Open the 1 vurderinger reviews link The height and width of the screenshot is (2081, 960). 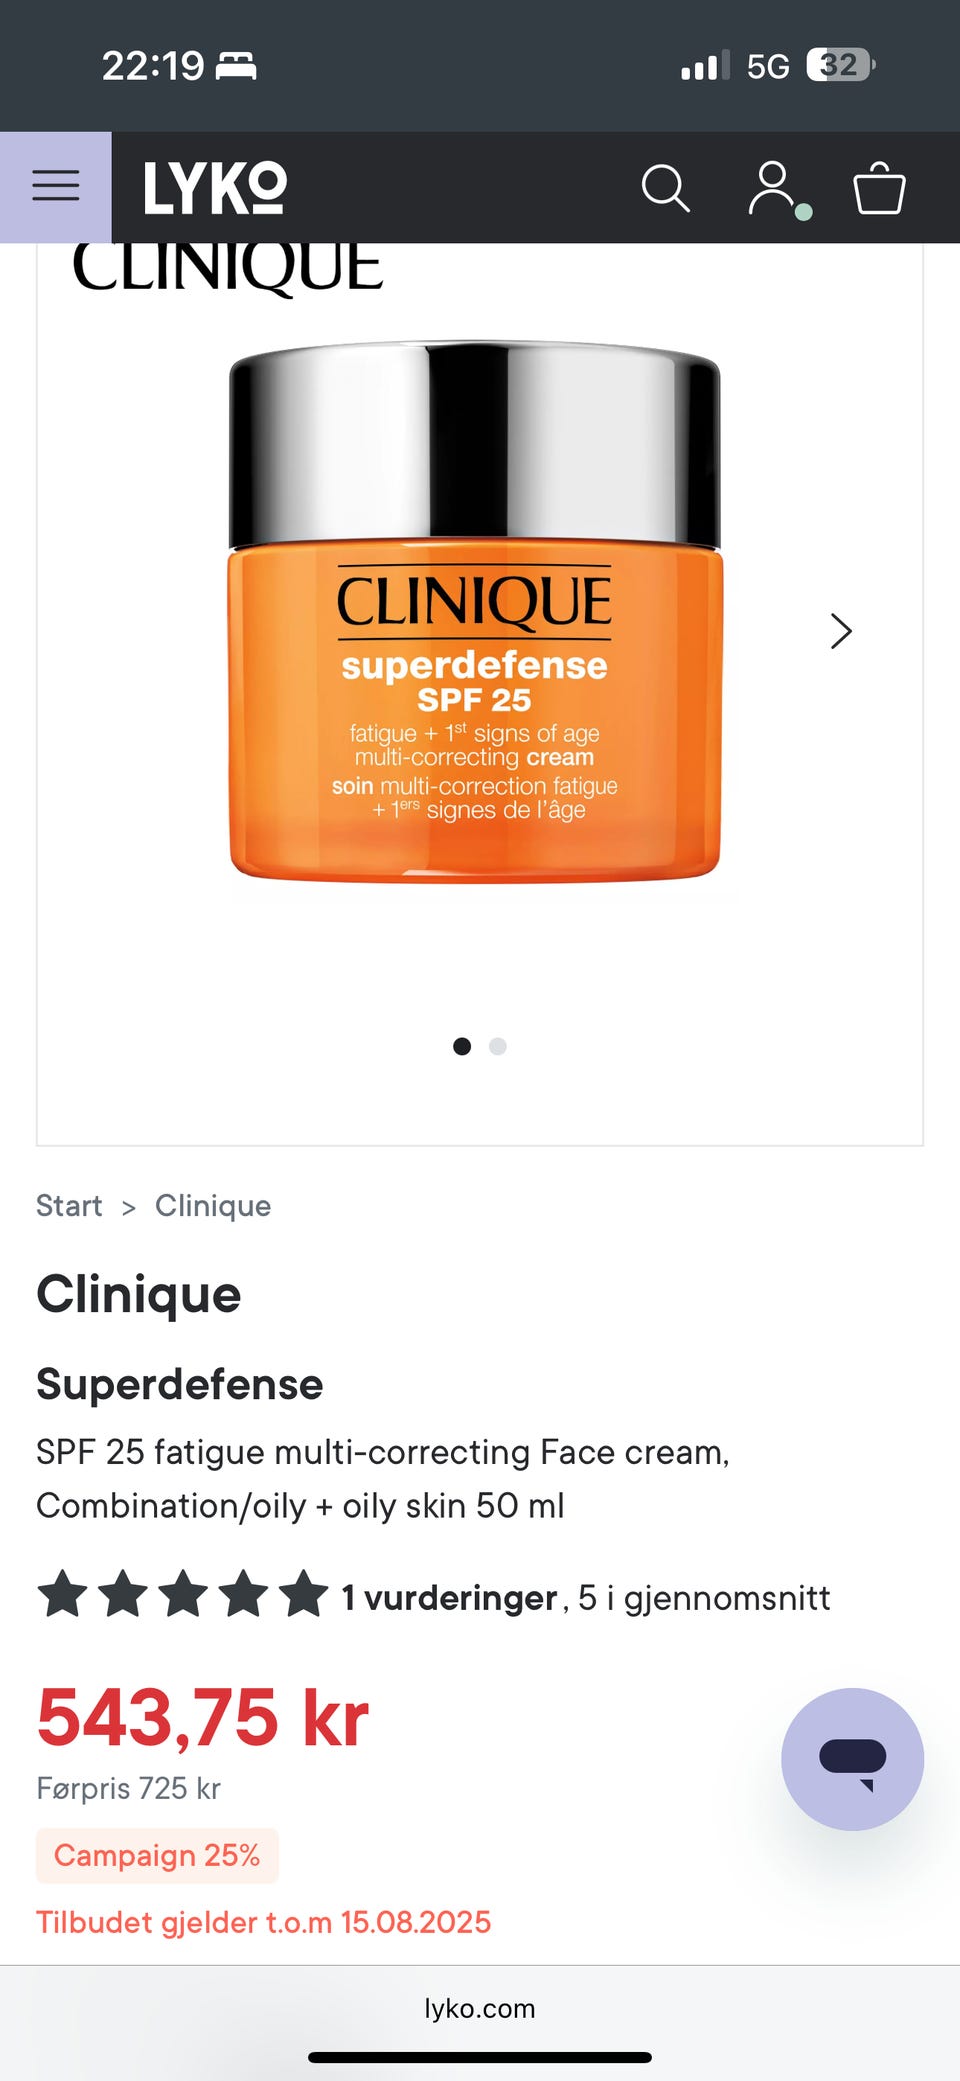pos(449,1598)
